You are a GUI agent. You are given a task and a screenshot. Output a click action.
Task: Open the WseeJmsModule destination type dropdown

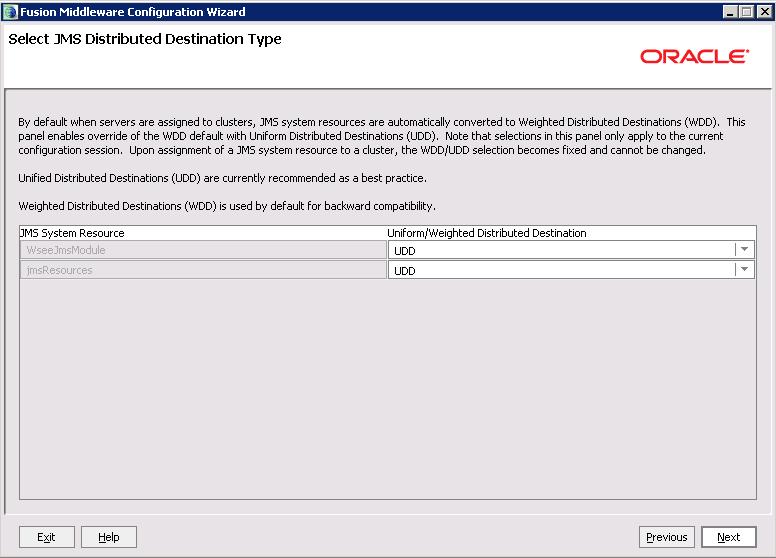pos(744,250)
